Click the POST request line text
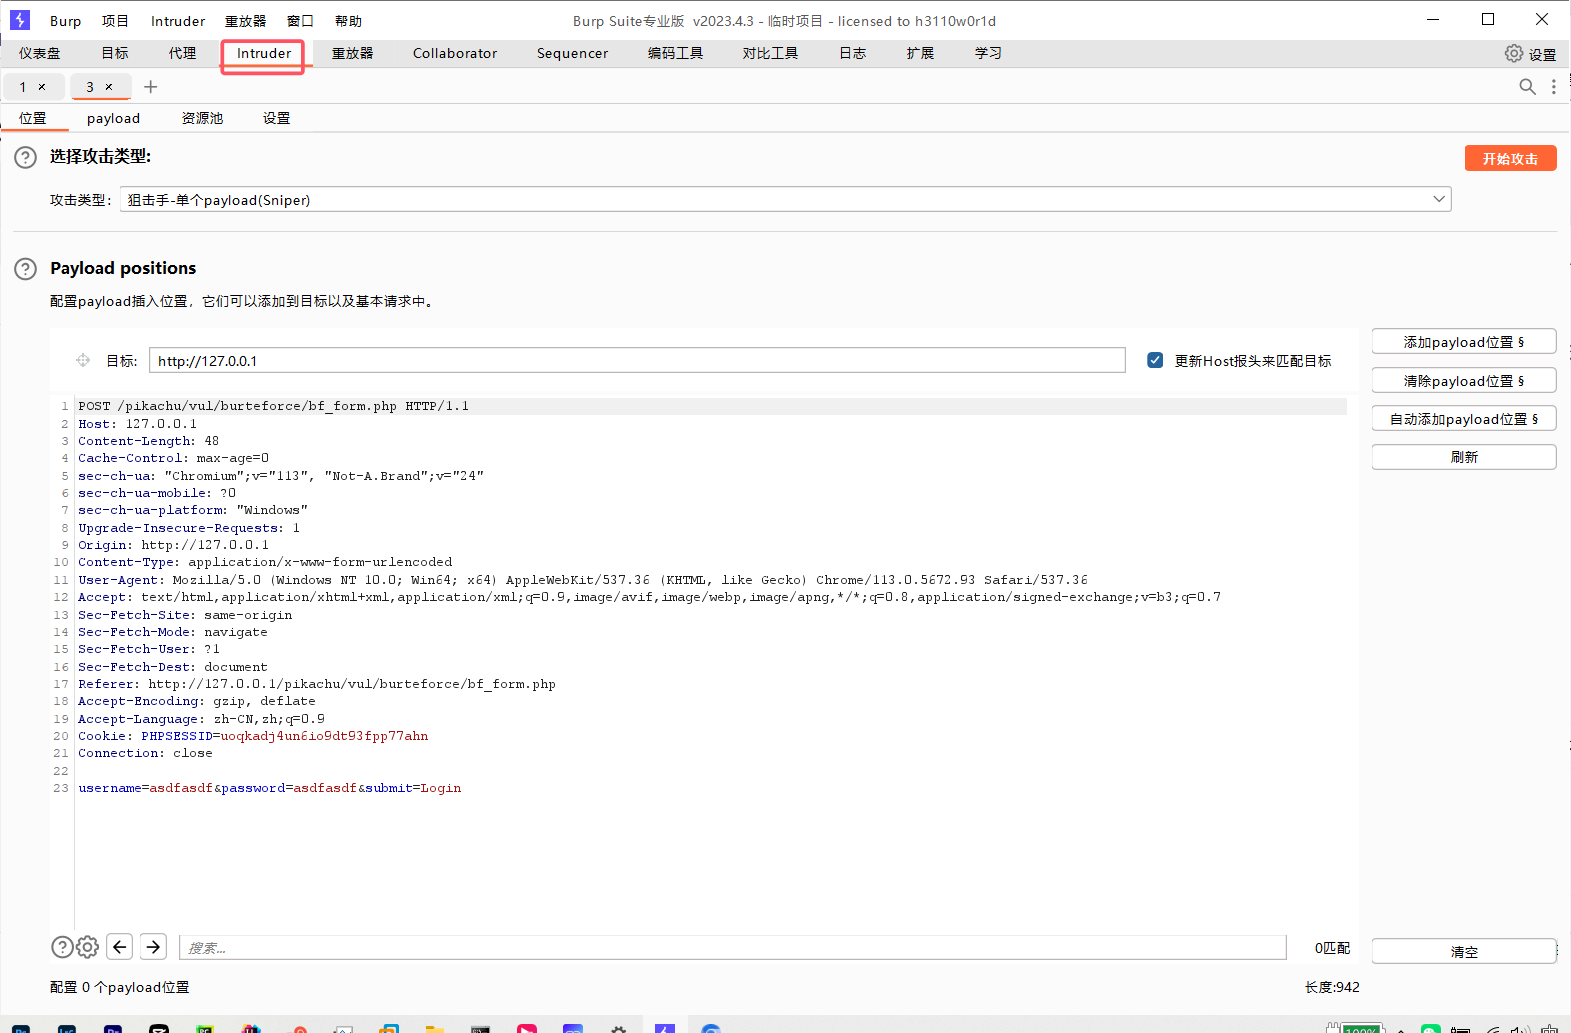Image resolution: width=1571 pixels, height=1033 pixels. tap(273, 406)
